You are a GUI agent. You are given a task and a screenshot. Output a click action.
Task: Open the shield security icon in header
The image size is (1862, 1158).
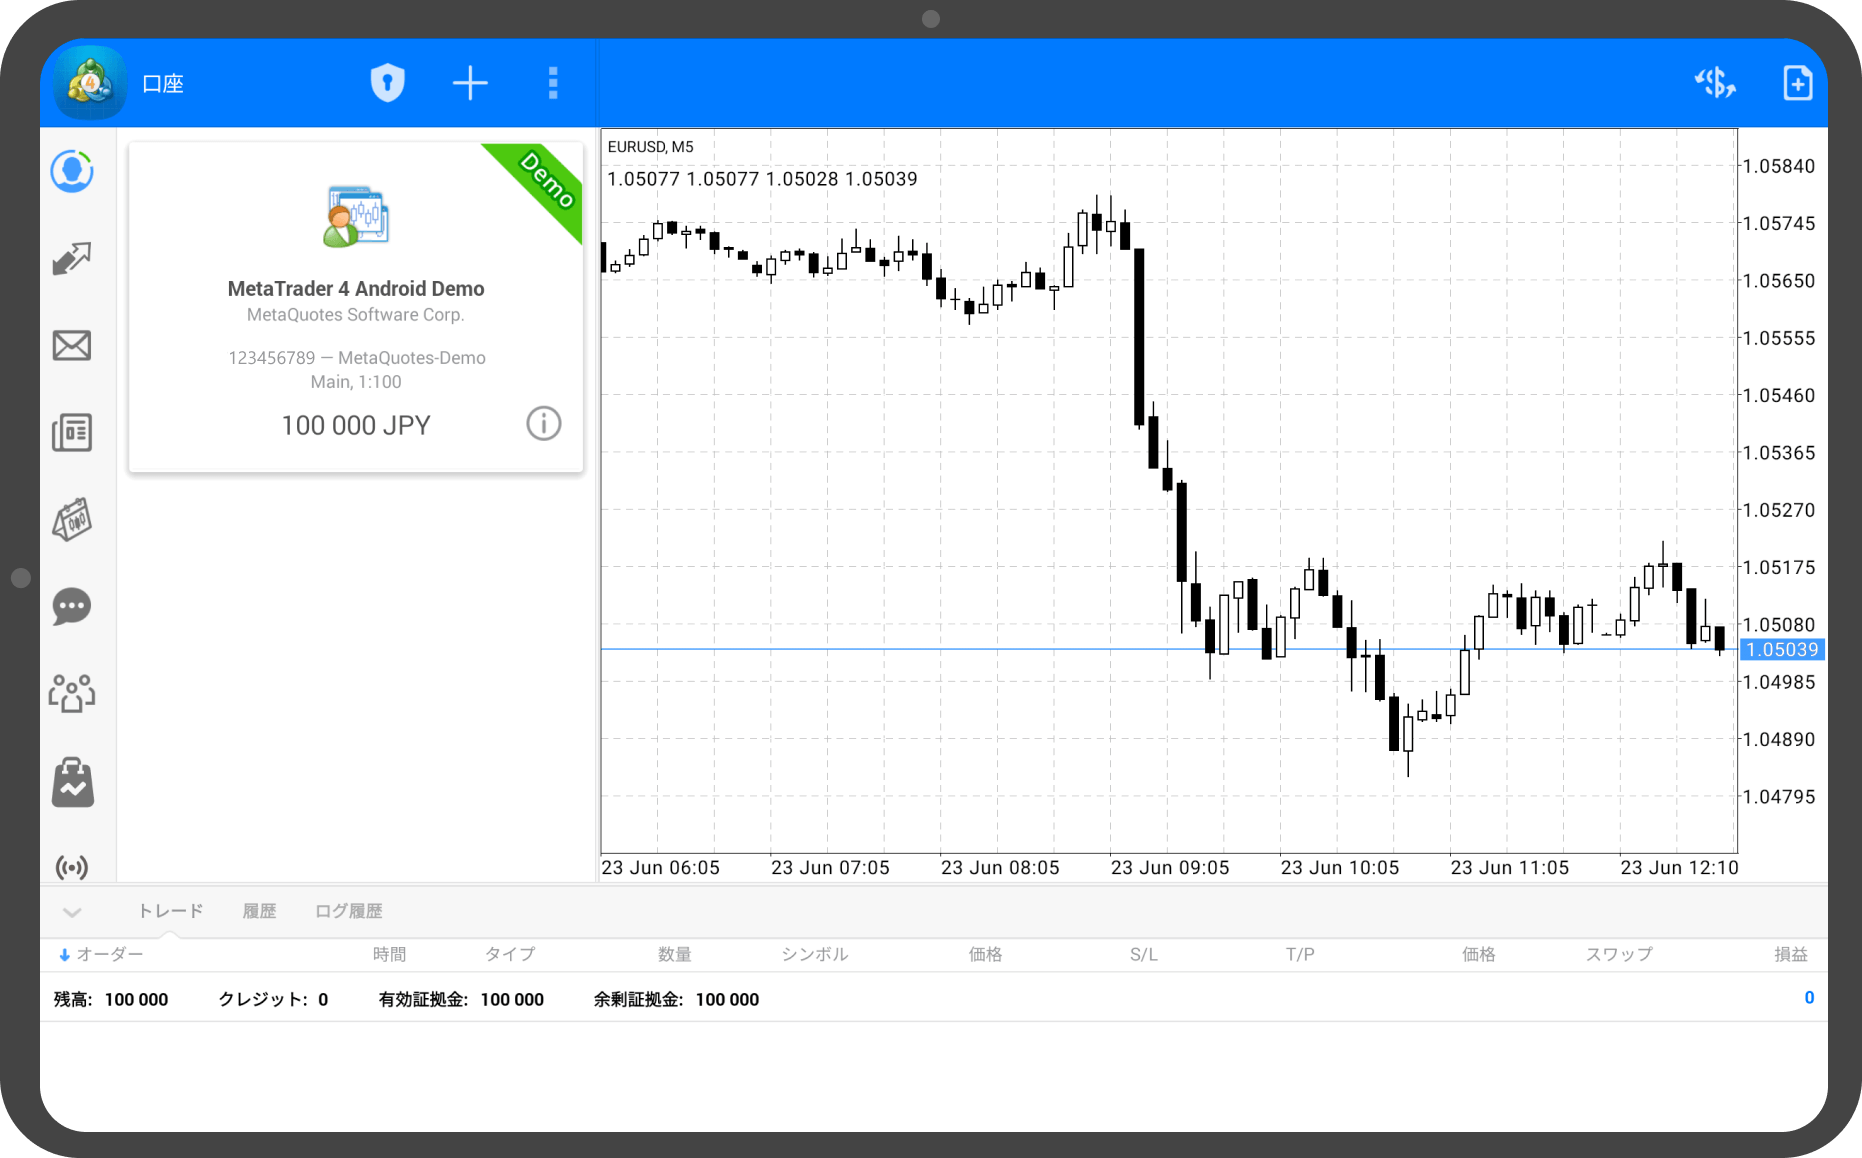coord(387,83)
